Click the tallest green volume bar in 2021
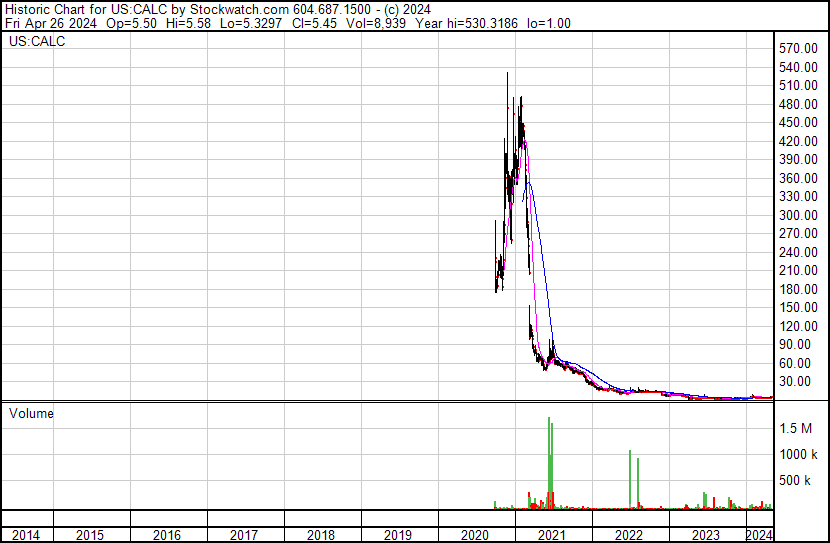 (549, 460)
